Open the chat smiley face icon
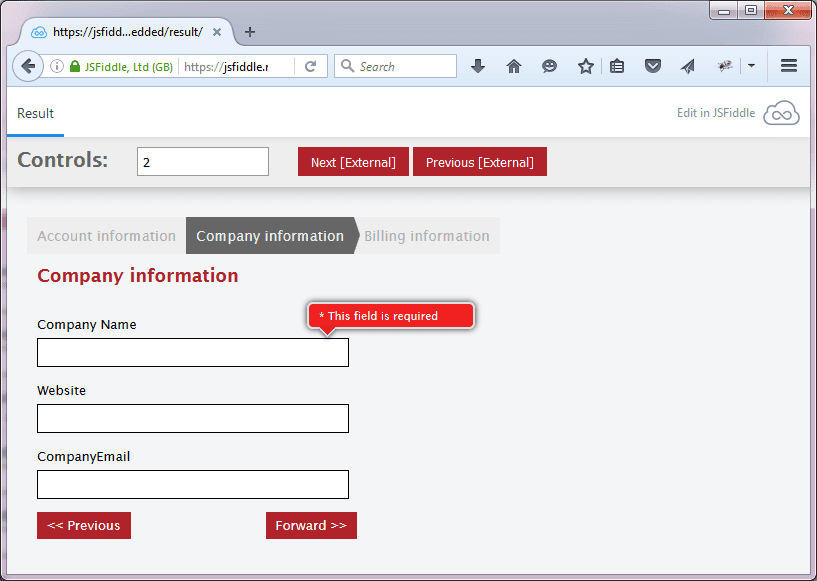The image size is (817, 581). pos(549,66)
